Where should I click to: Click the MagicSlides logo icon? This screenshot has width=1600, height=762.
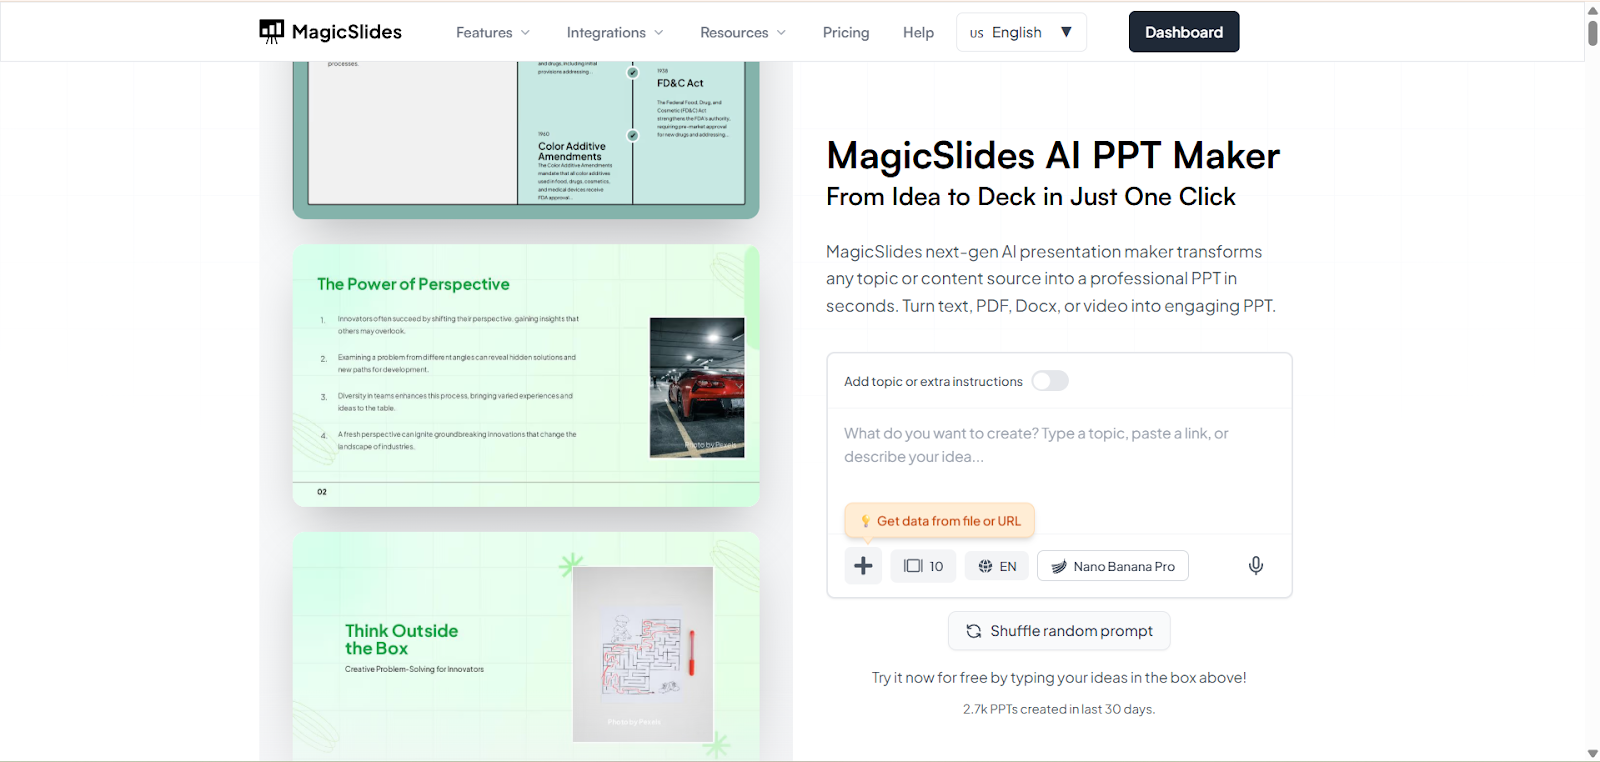(x=271, y=32)
